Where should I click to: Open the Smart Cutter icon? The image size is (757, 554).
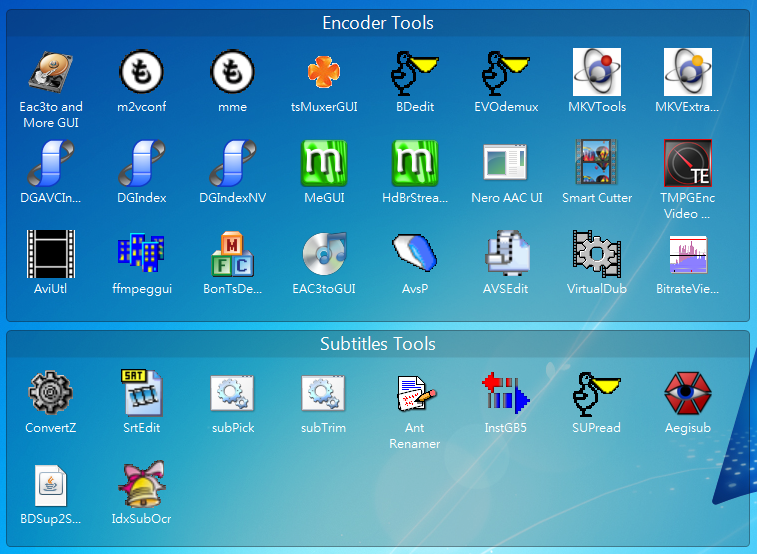pos(597,162)
